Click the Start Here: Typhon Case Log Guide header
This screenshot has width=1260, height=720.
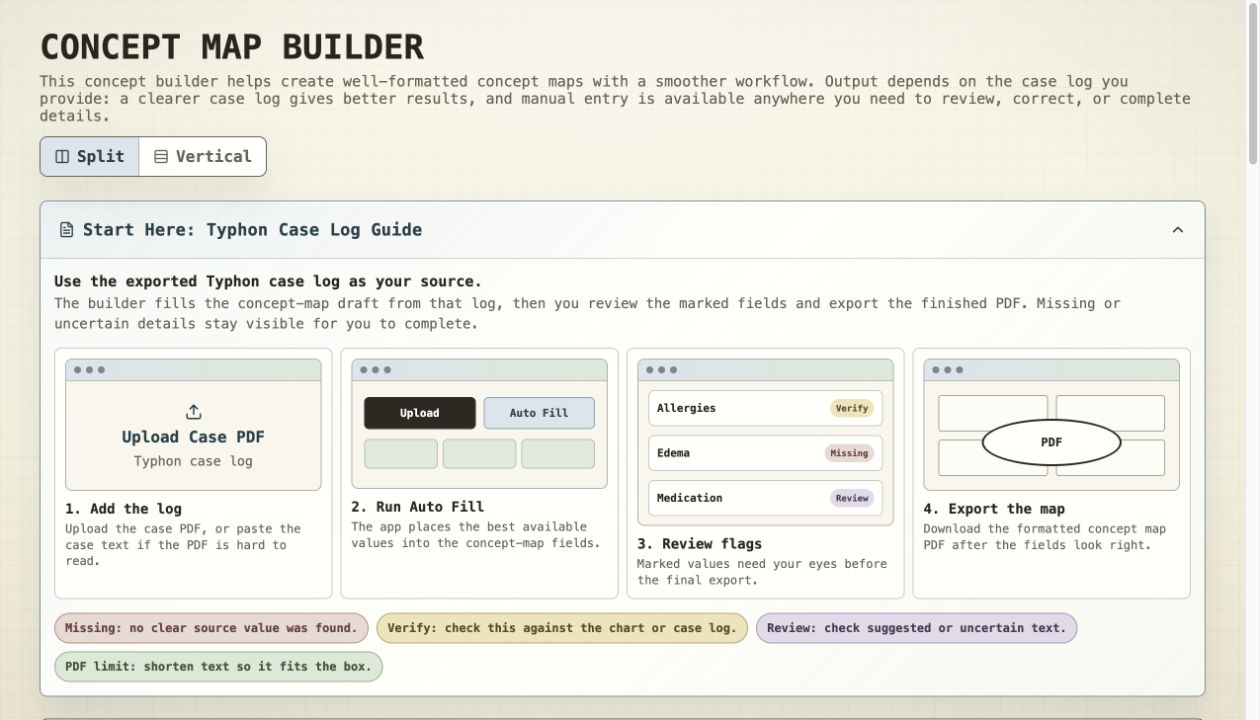click(x=622, y=230)
